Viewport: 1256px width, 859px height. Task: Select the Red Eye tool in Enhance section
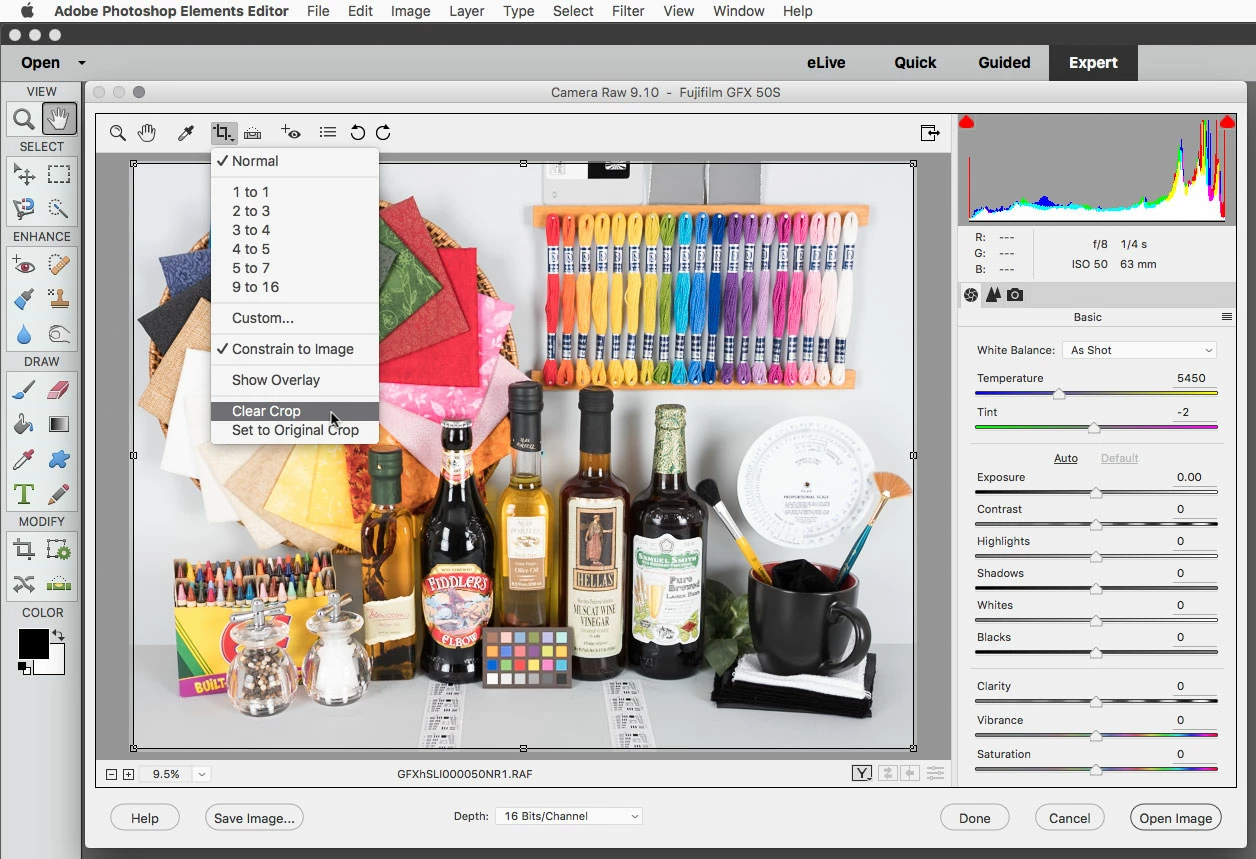pos(25,265)
